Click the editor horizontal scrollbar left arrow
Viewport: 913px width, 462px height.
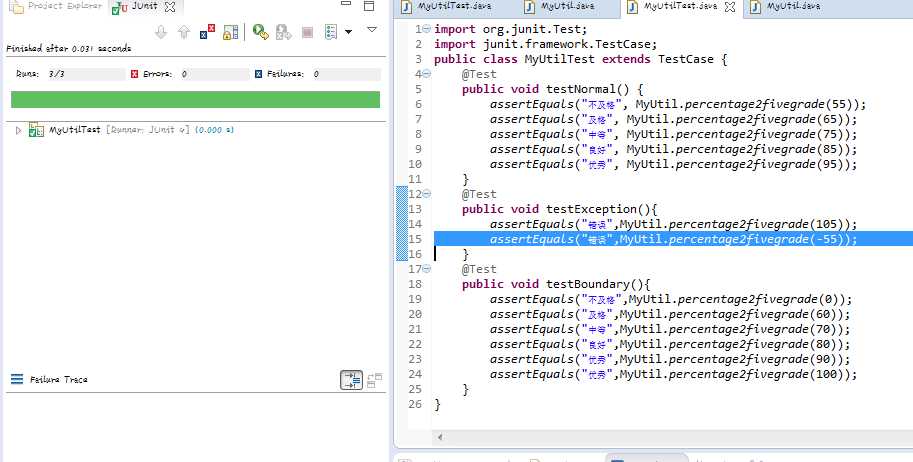click(440, 437)
